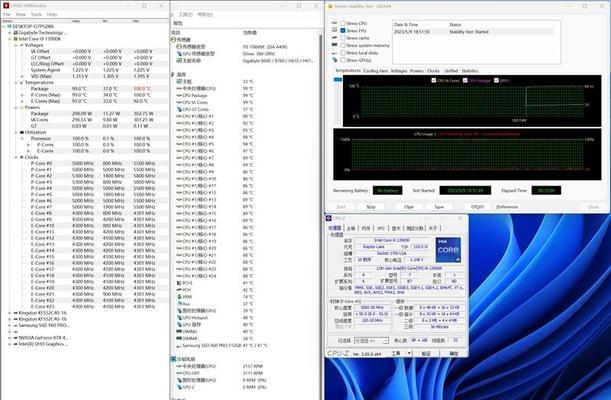The height and width of the screenshot is (400, 611).
Task: Open the SPD tab in CPU-Z
Action: pos(381,228)
